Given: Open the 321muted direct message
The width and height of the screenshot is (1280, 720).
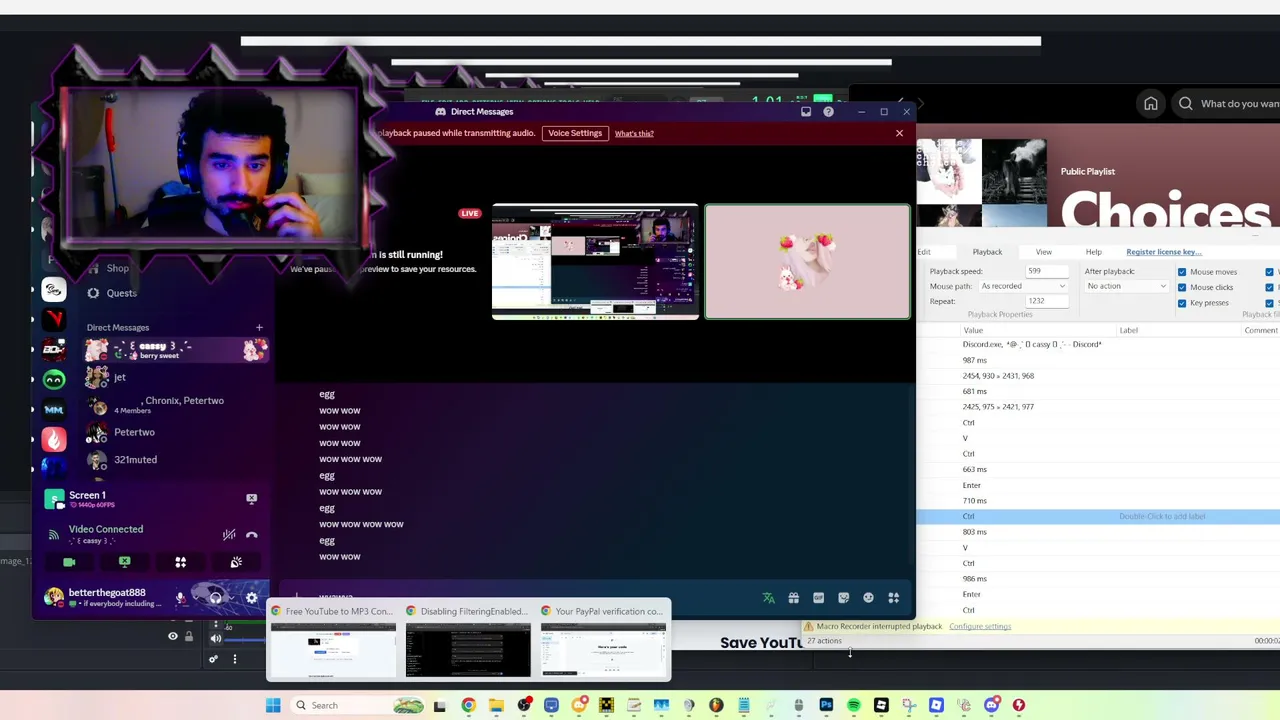Looking at the screenshot, I should pyautogui.click(x=176, y=459).
